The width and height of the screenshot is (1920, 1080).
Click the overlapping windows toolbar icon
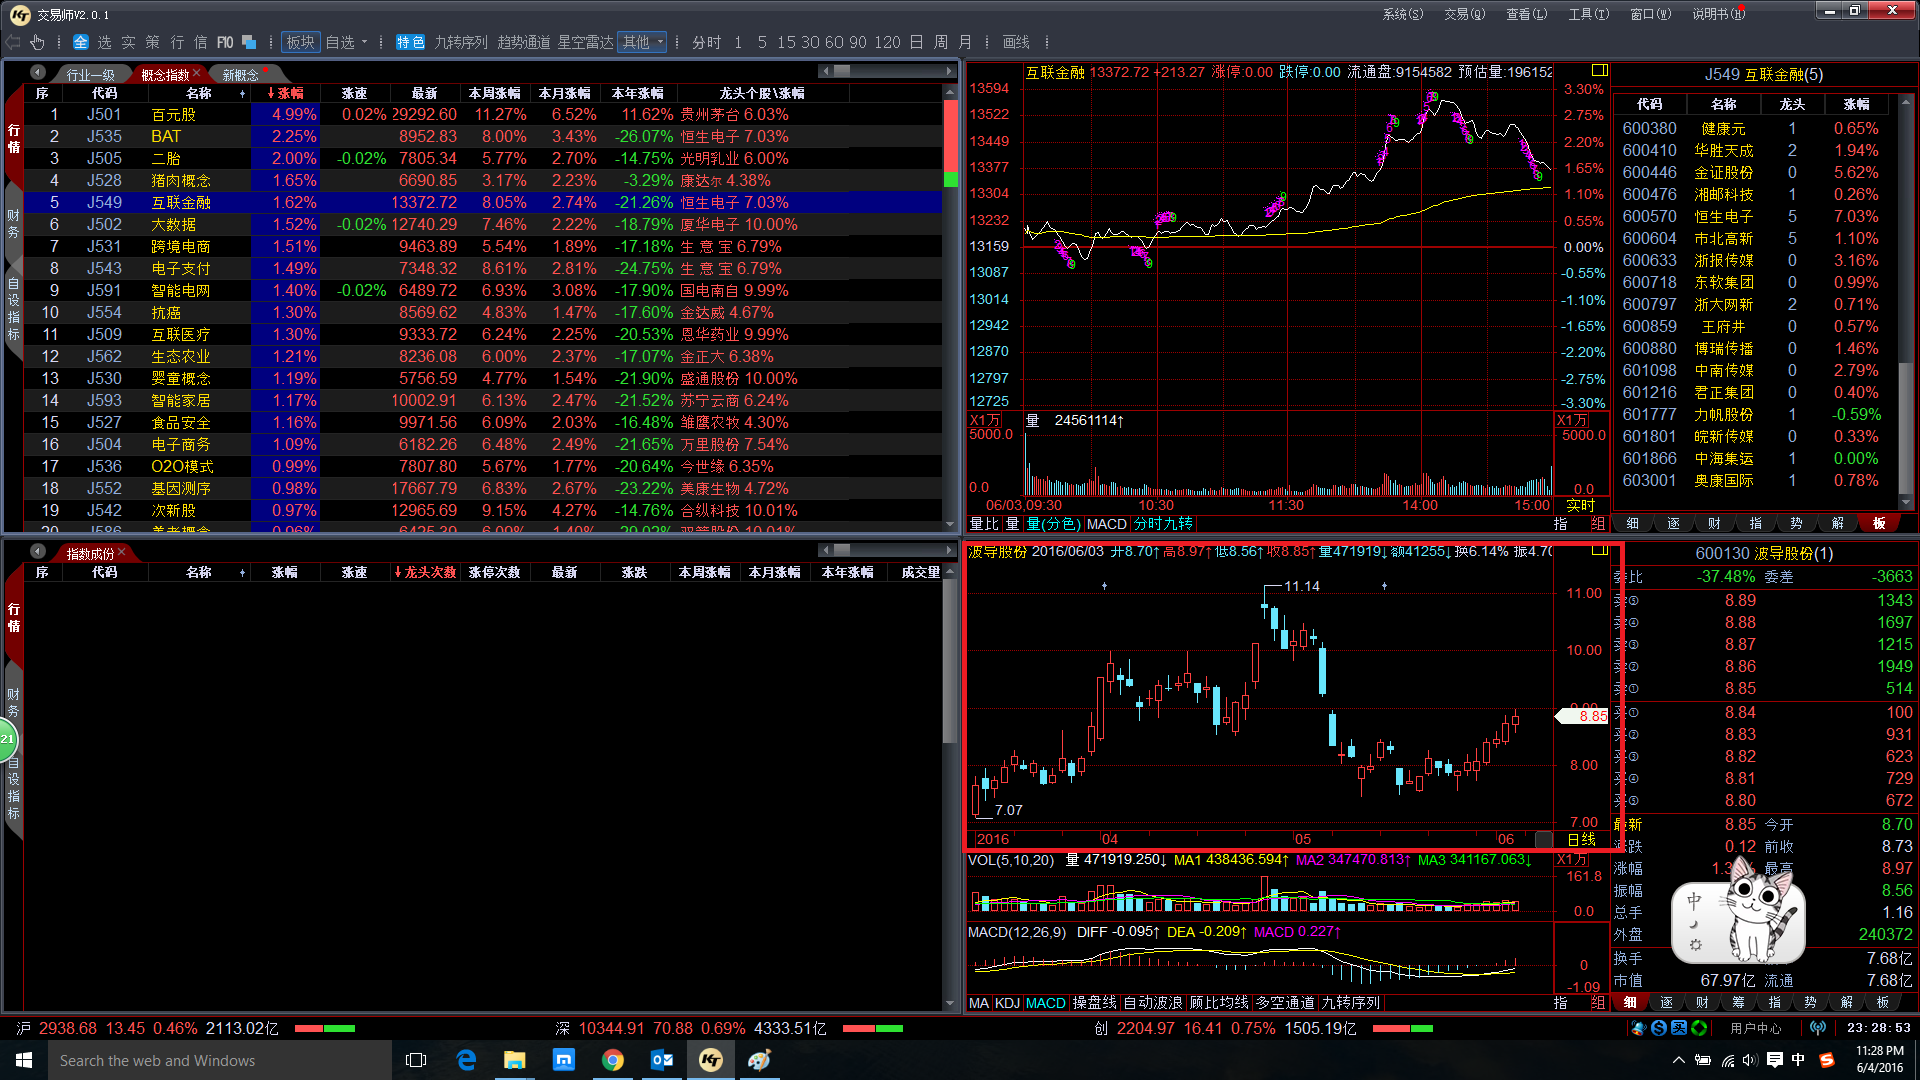point(250,42)
